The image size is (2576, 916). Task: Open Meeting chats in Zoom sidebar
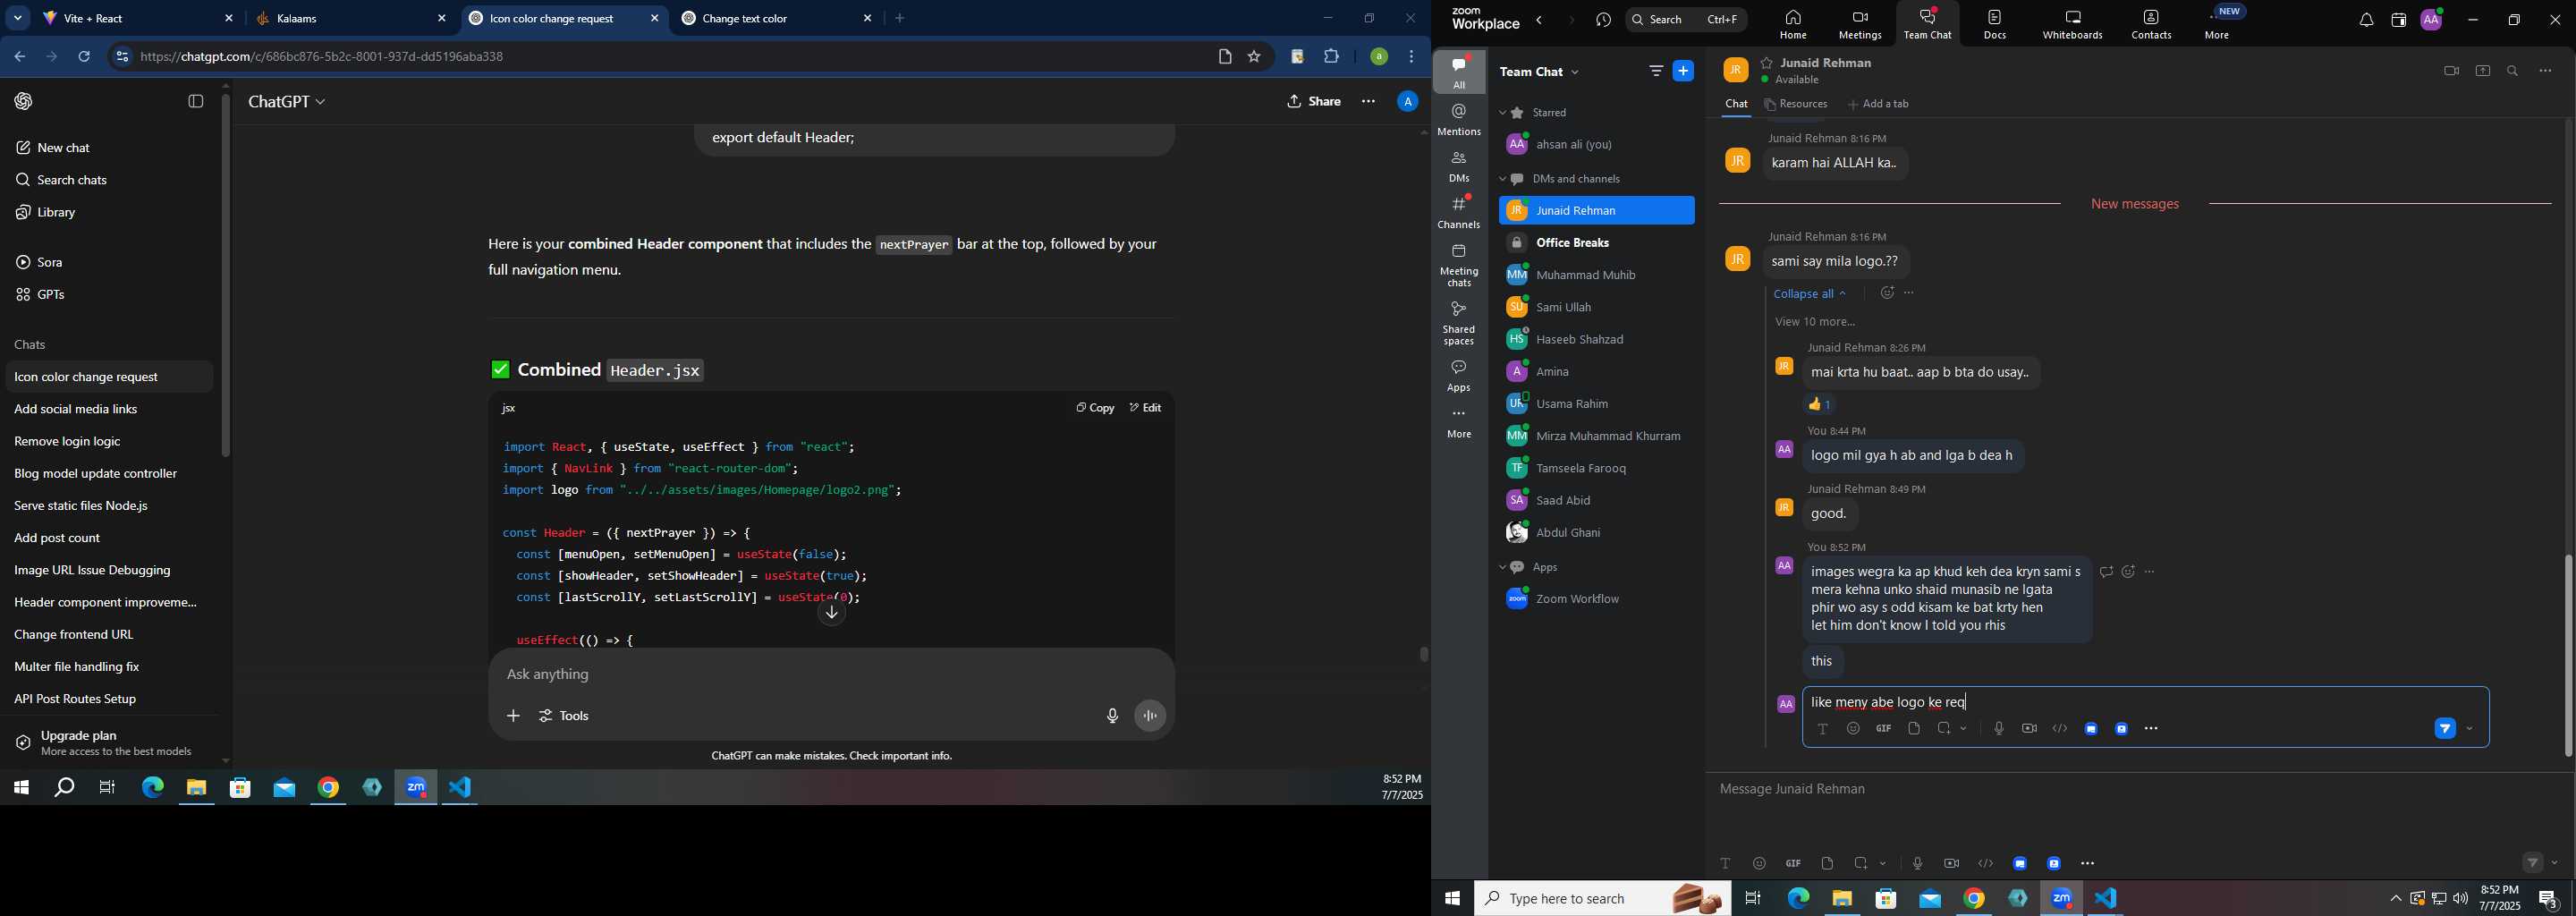point(1459,265)
